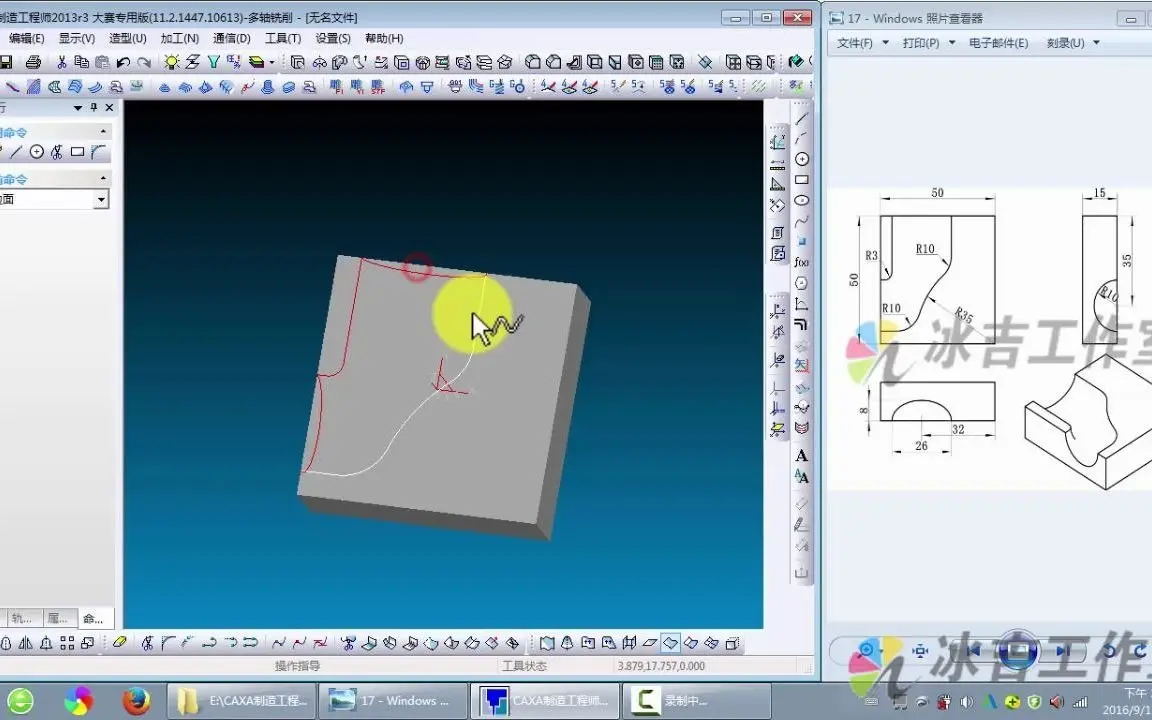This screenshot has height=720, width=1152.
Task: Click the next image button in photo viewer
Action: pos(1062,651)
